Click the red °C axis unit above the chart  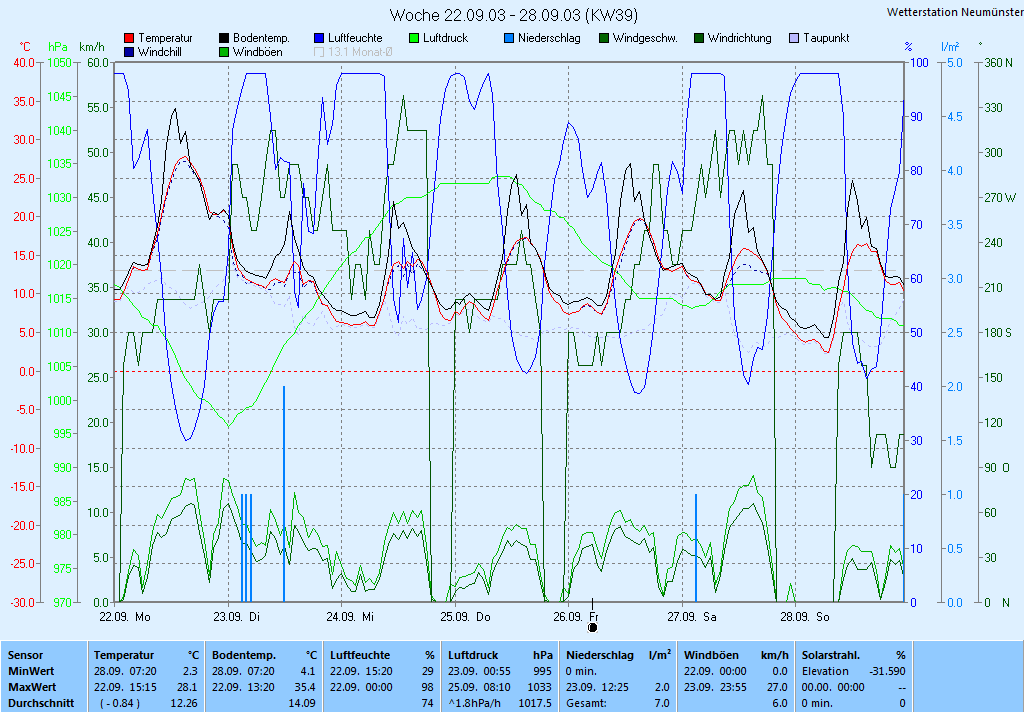25,47
